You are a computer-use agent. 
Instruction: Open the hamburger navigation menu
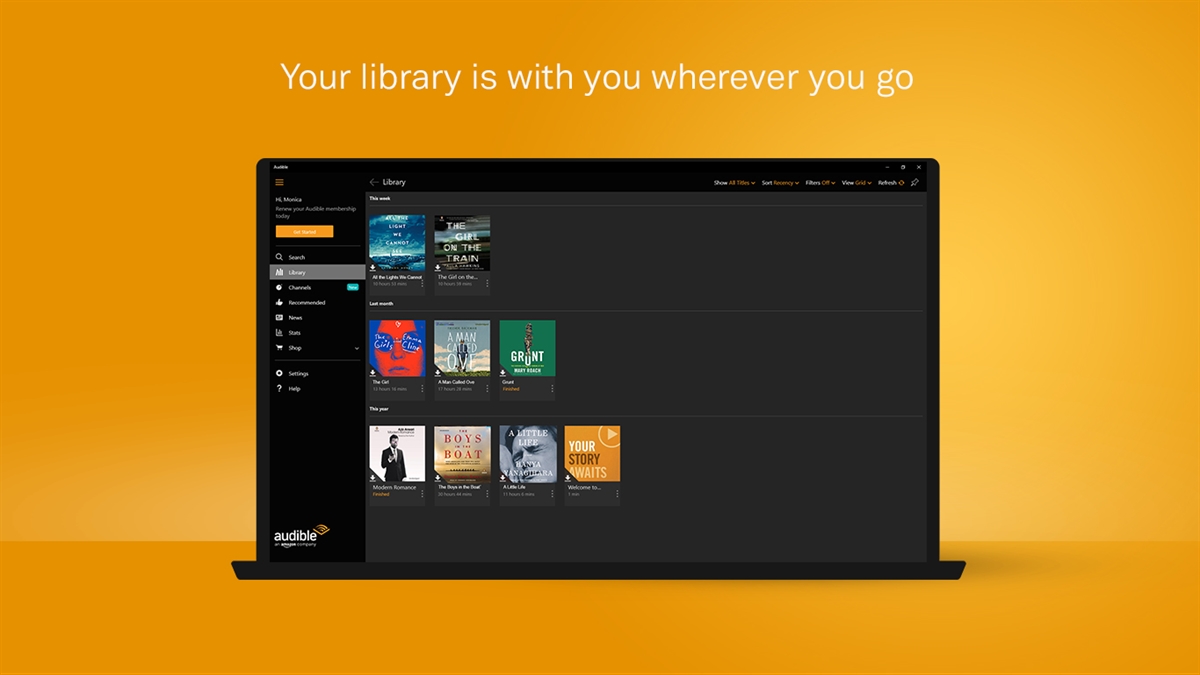point(279,182)
